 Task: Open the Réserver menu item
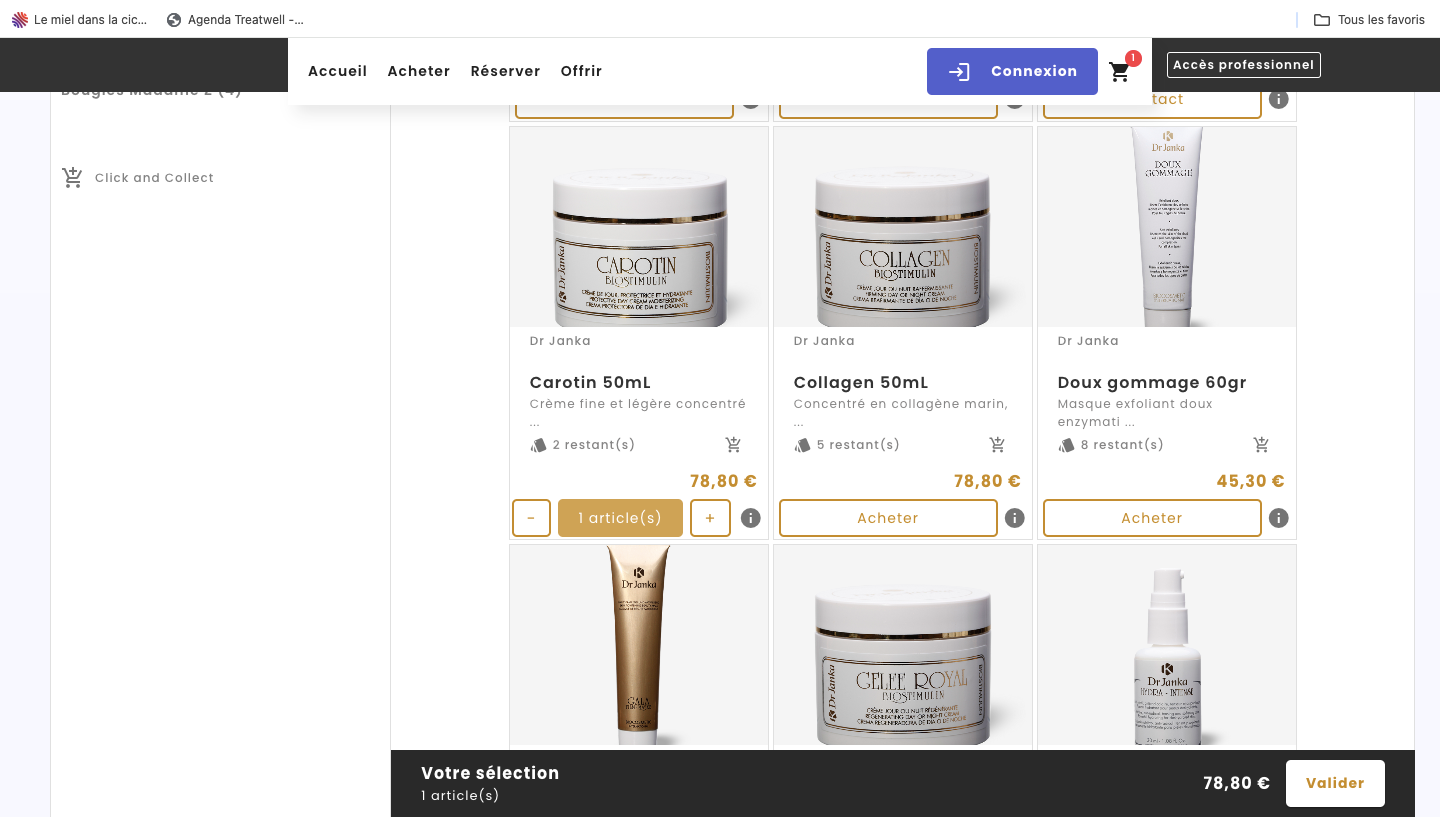click(x=506, y=71)
